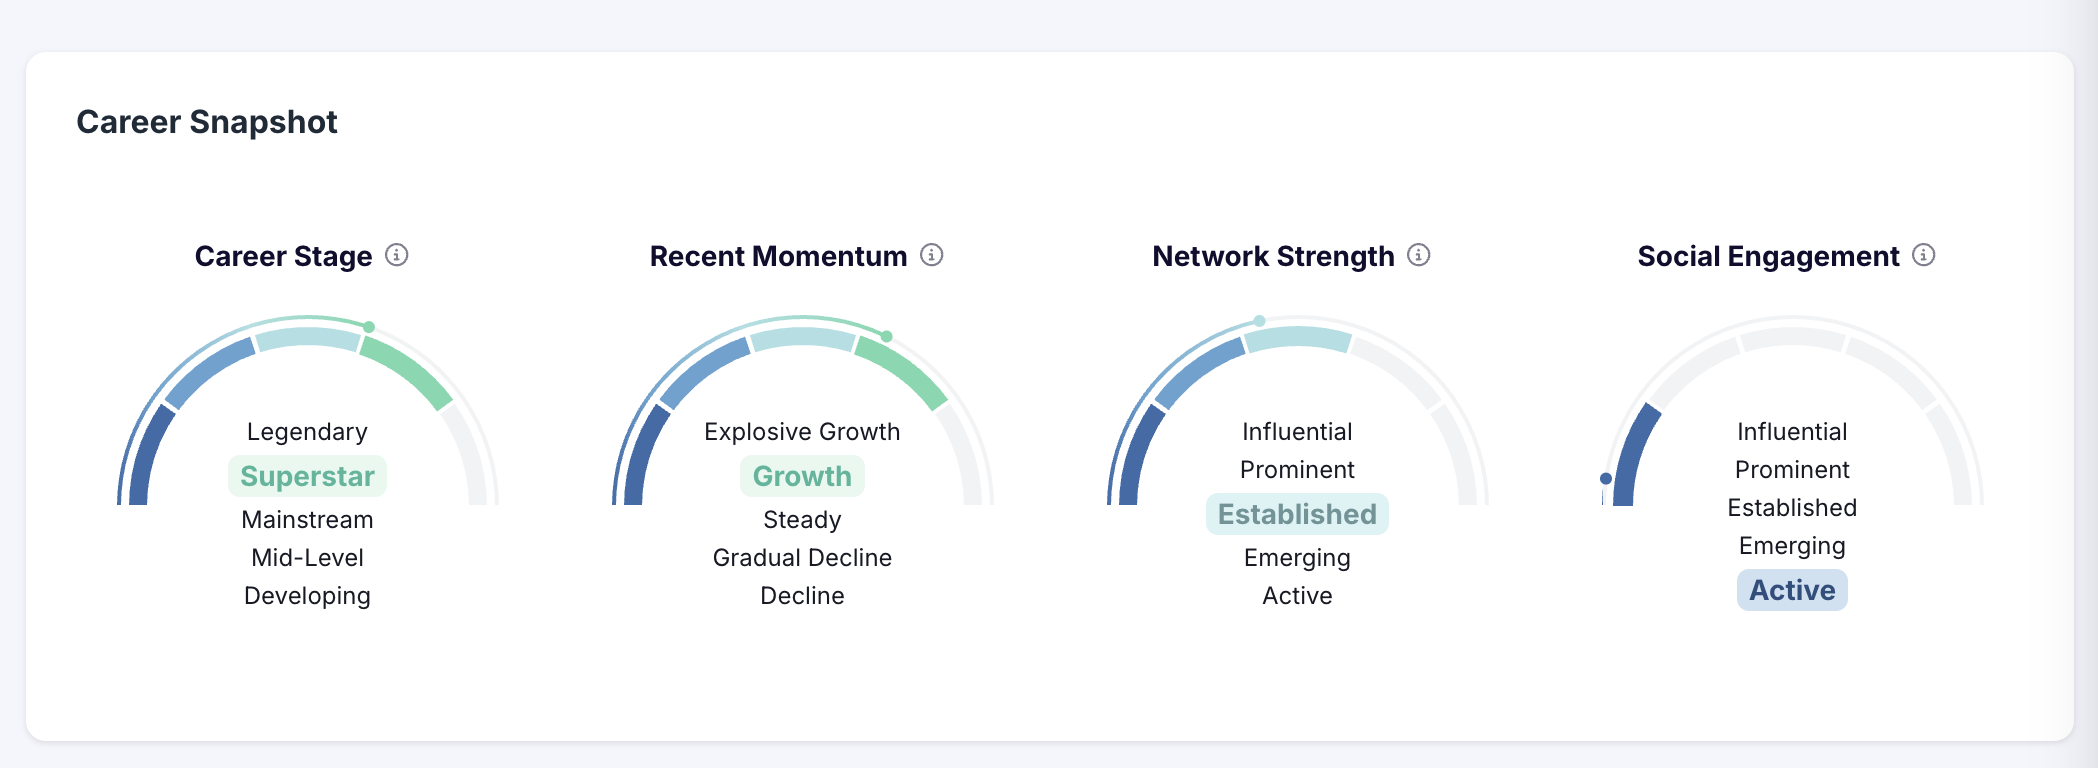Screen dimensions: 2098x768
Task: Select the Gradual Decline label
Action: point(802,558)
